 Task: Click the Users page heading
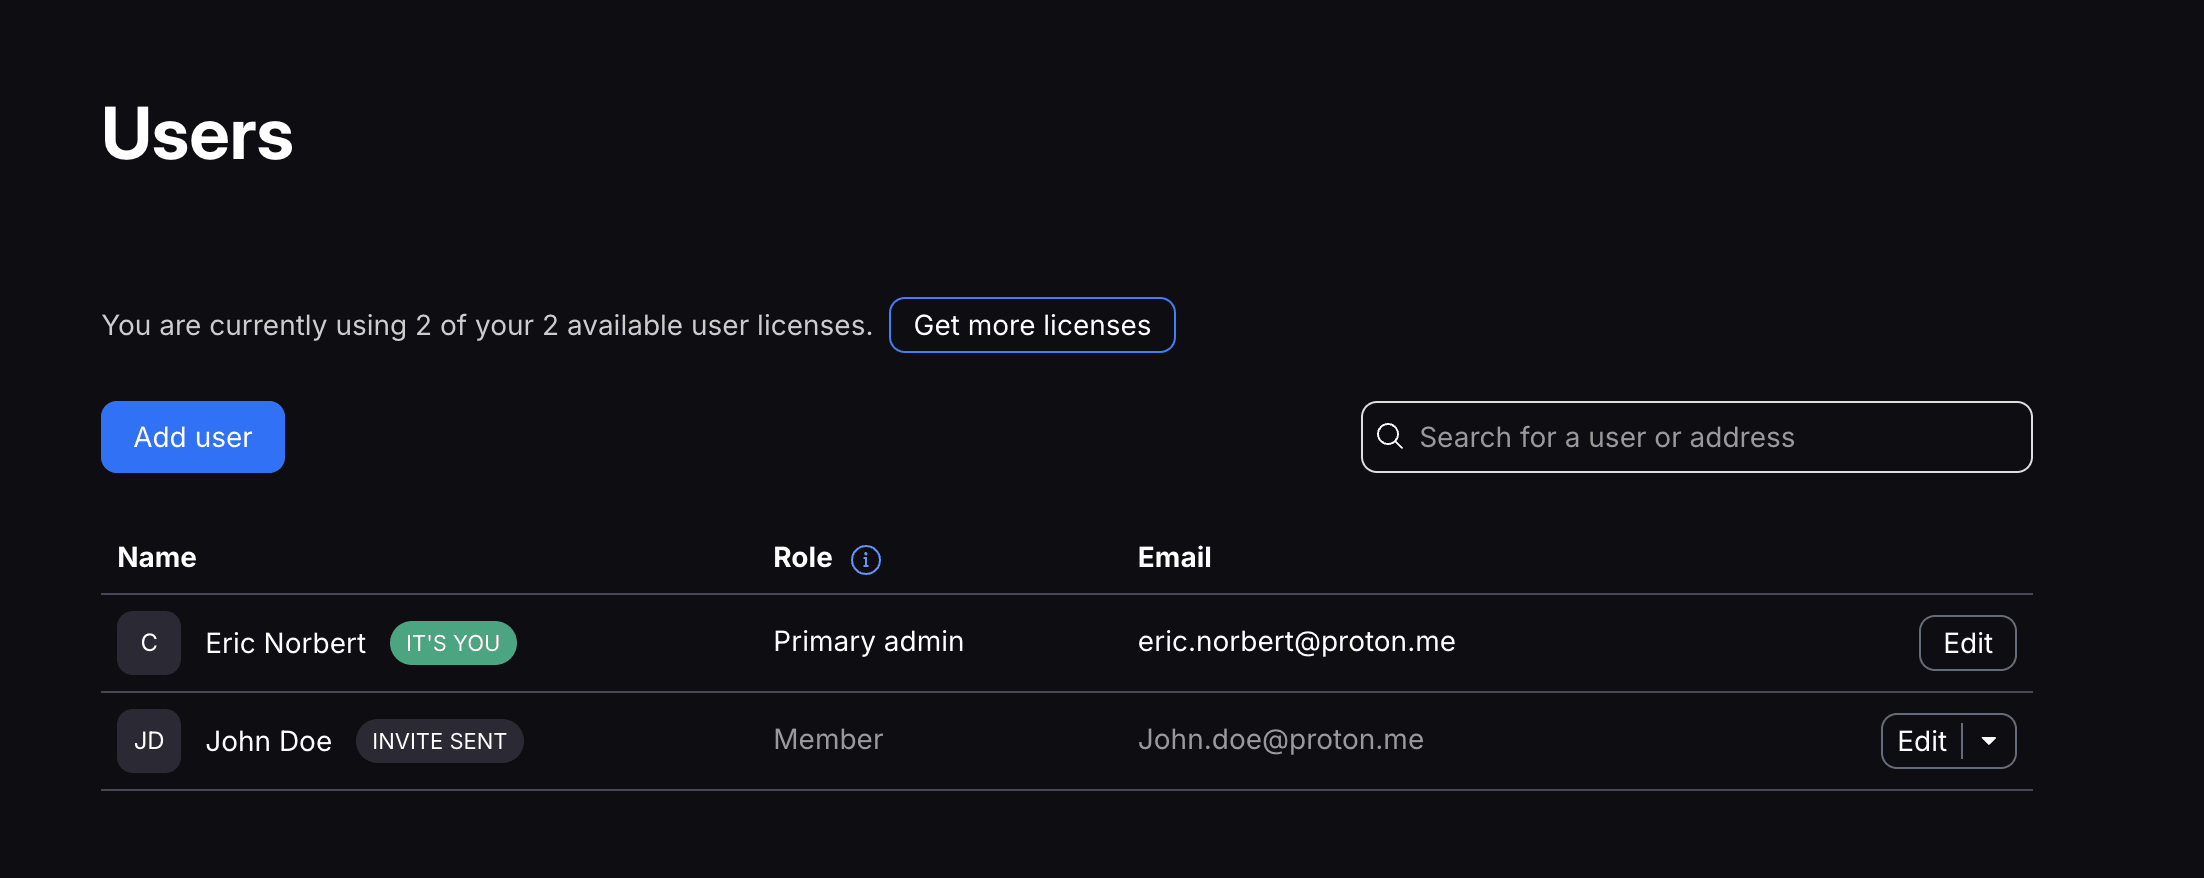pos(197,134)
